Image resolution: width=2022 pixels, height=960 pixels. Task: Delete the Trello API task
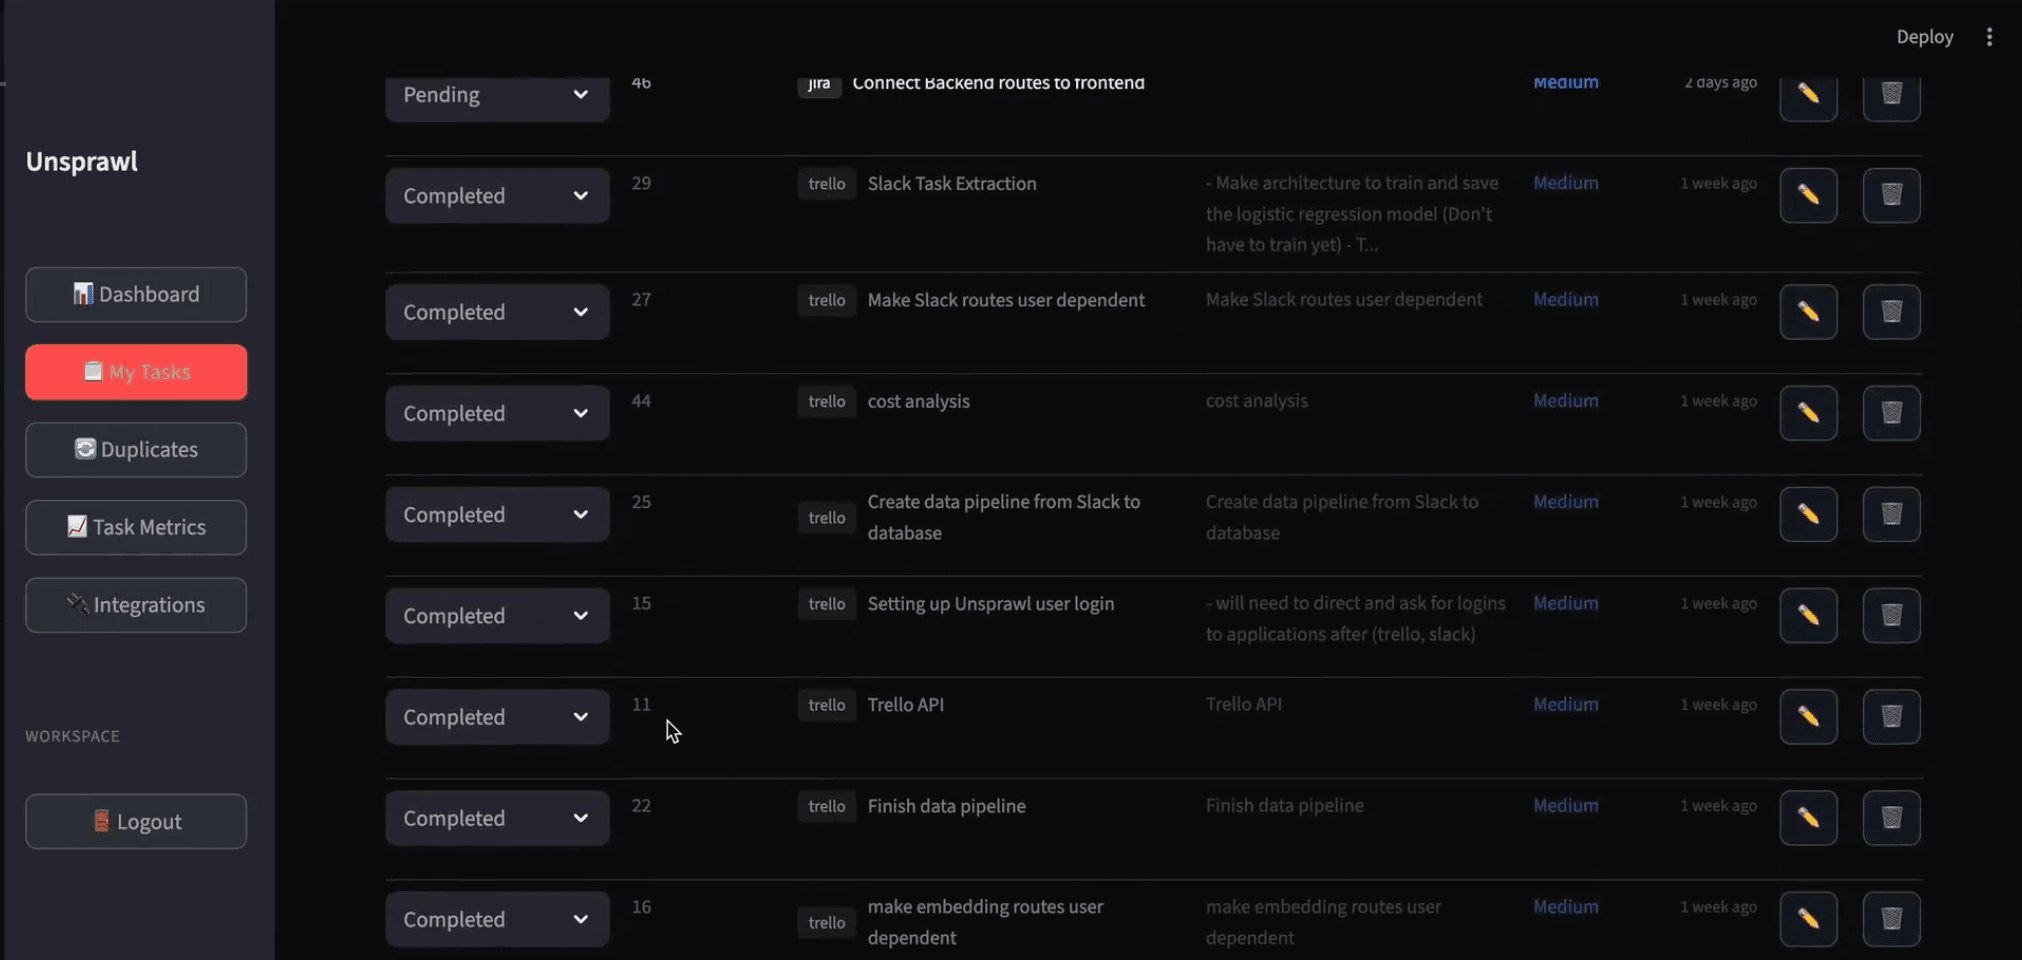pyautogui.click(x=1891, y=716)
